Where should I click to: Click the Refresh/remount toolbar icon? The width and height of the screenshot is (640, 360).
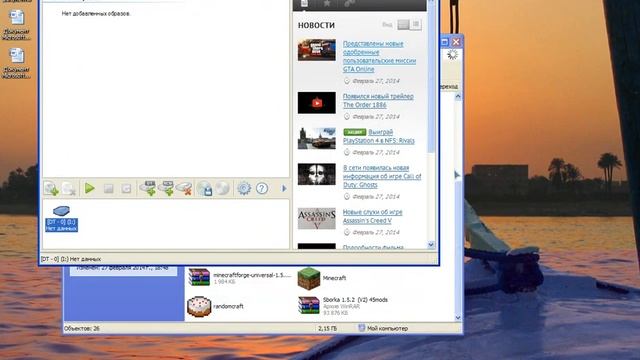tap(126, 188)
